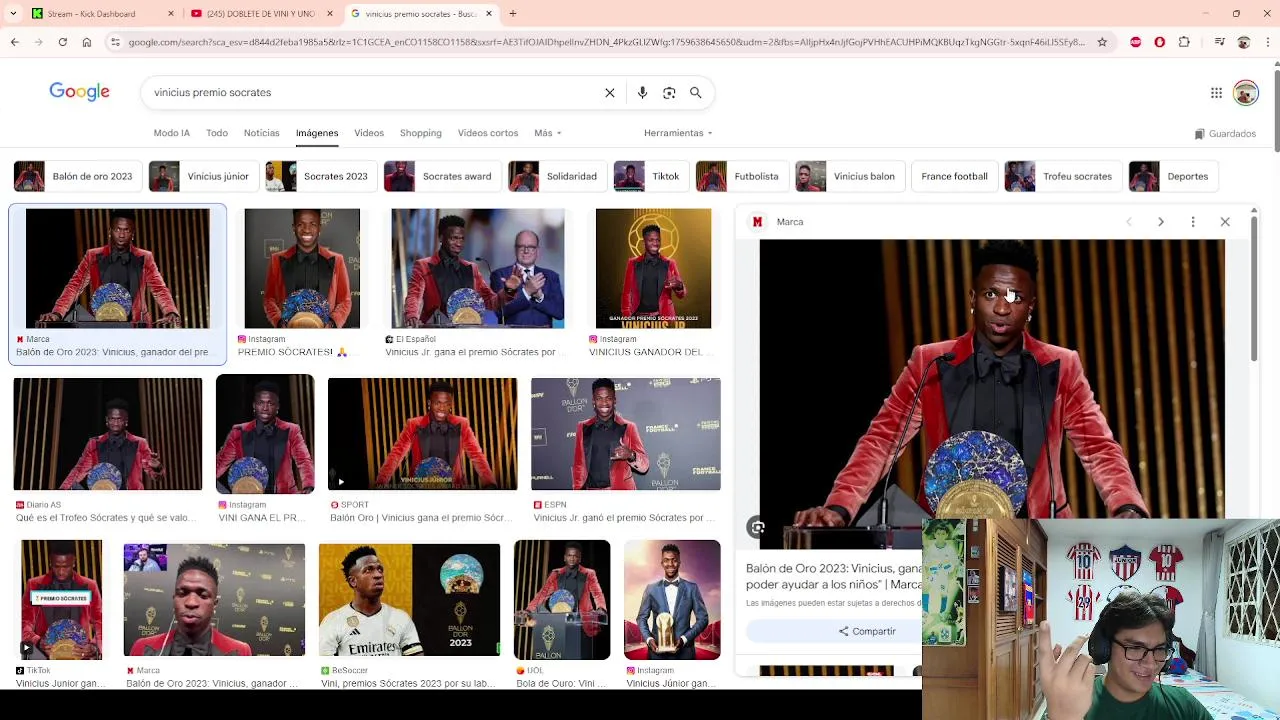Click the browser address bar
1280x720 pixels.
tap(606, 42)
